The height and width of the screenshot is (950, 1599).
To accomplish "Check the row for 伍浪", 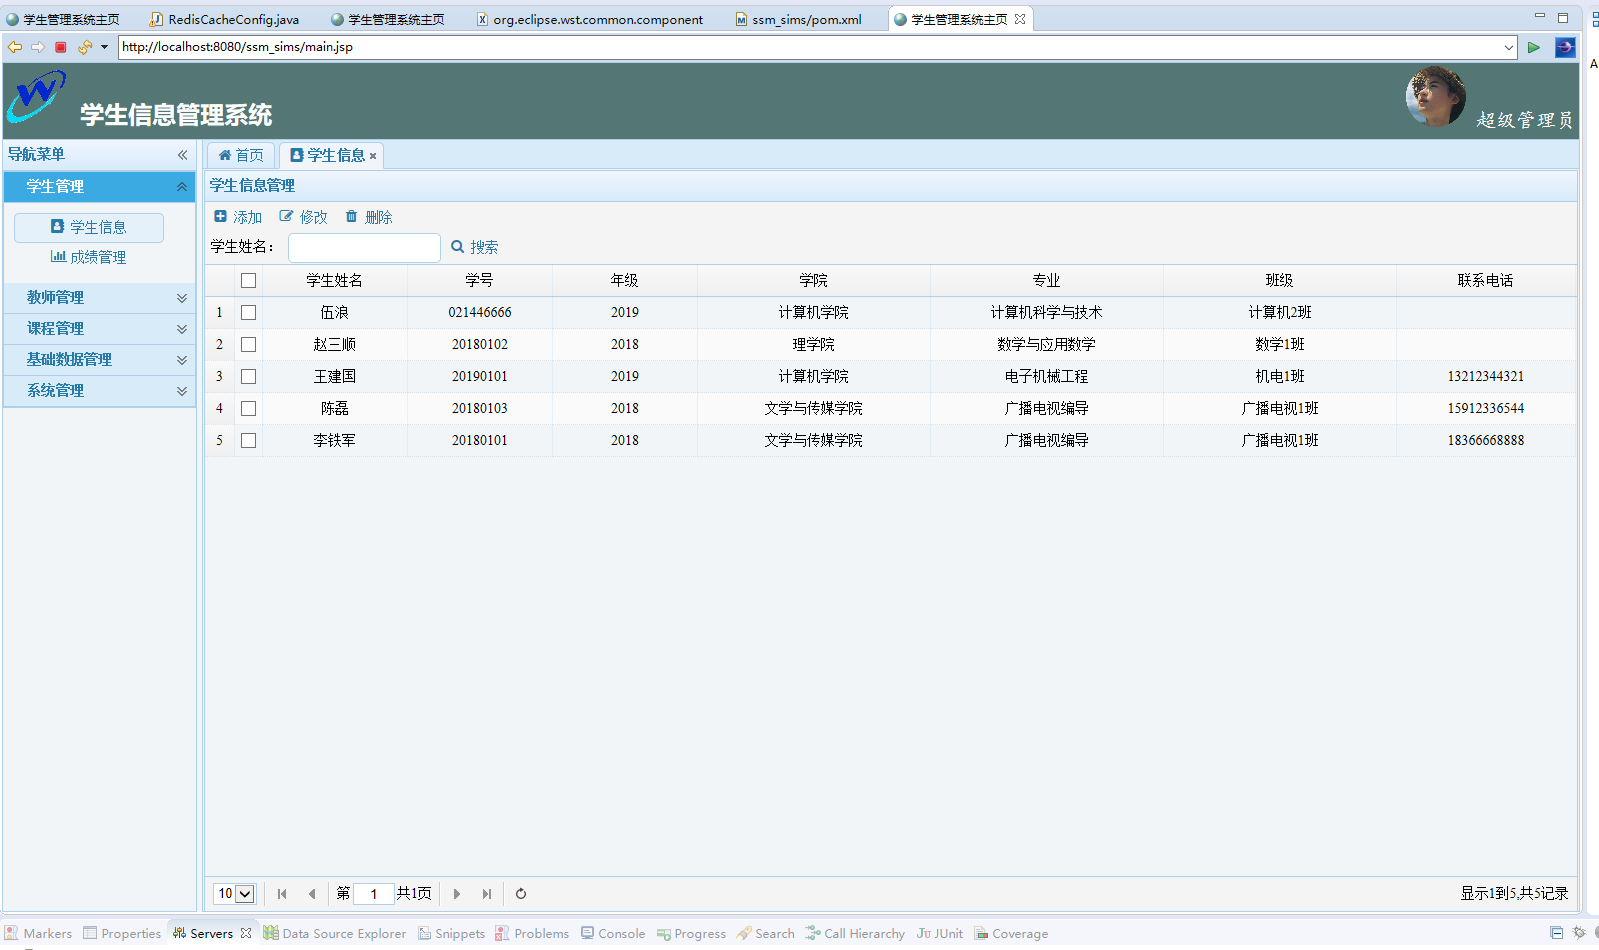I will 249,313.
